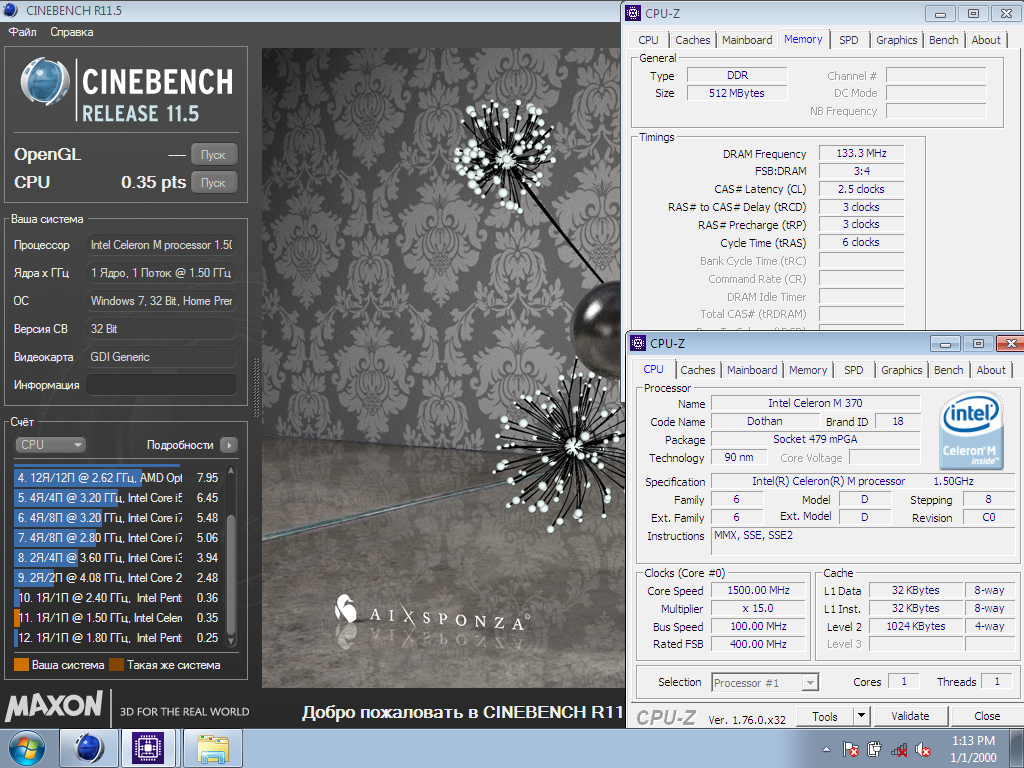Viewport: 1024px width, 768px height.
Task: Open About tab in upper CPU-Z window
Action: (986, 40)
